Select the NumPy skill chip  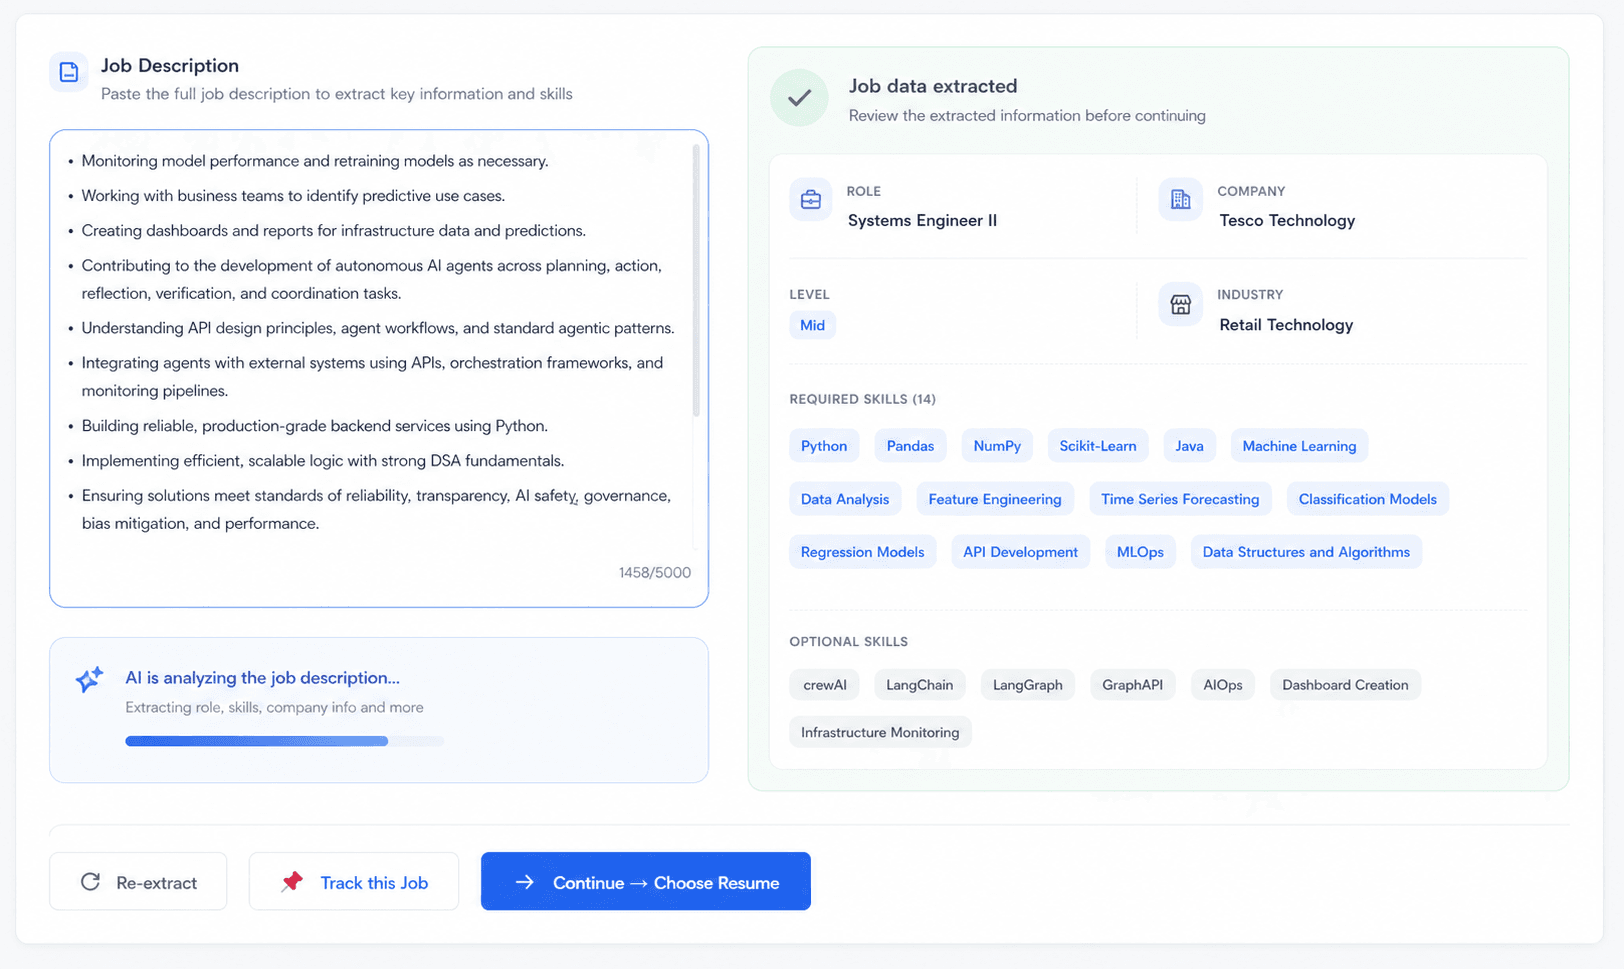[x=997, y=446]
